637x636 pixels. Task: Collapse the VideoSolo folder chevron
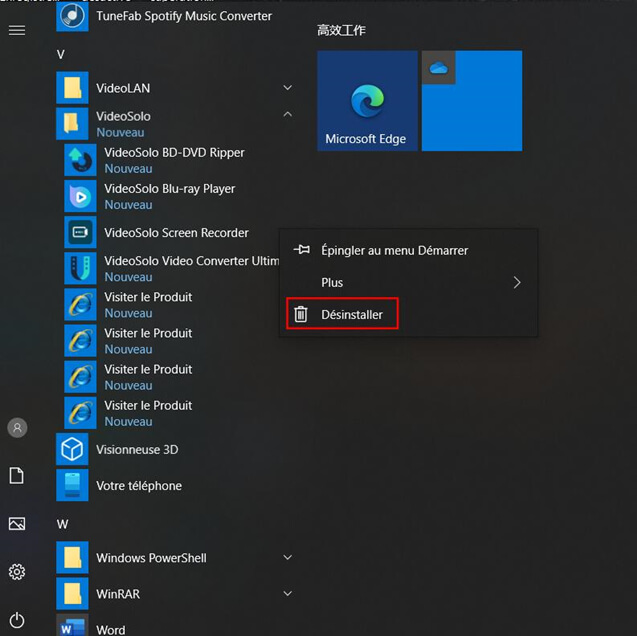(288, 115)
